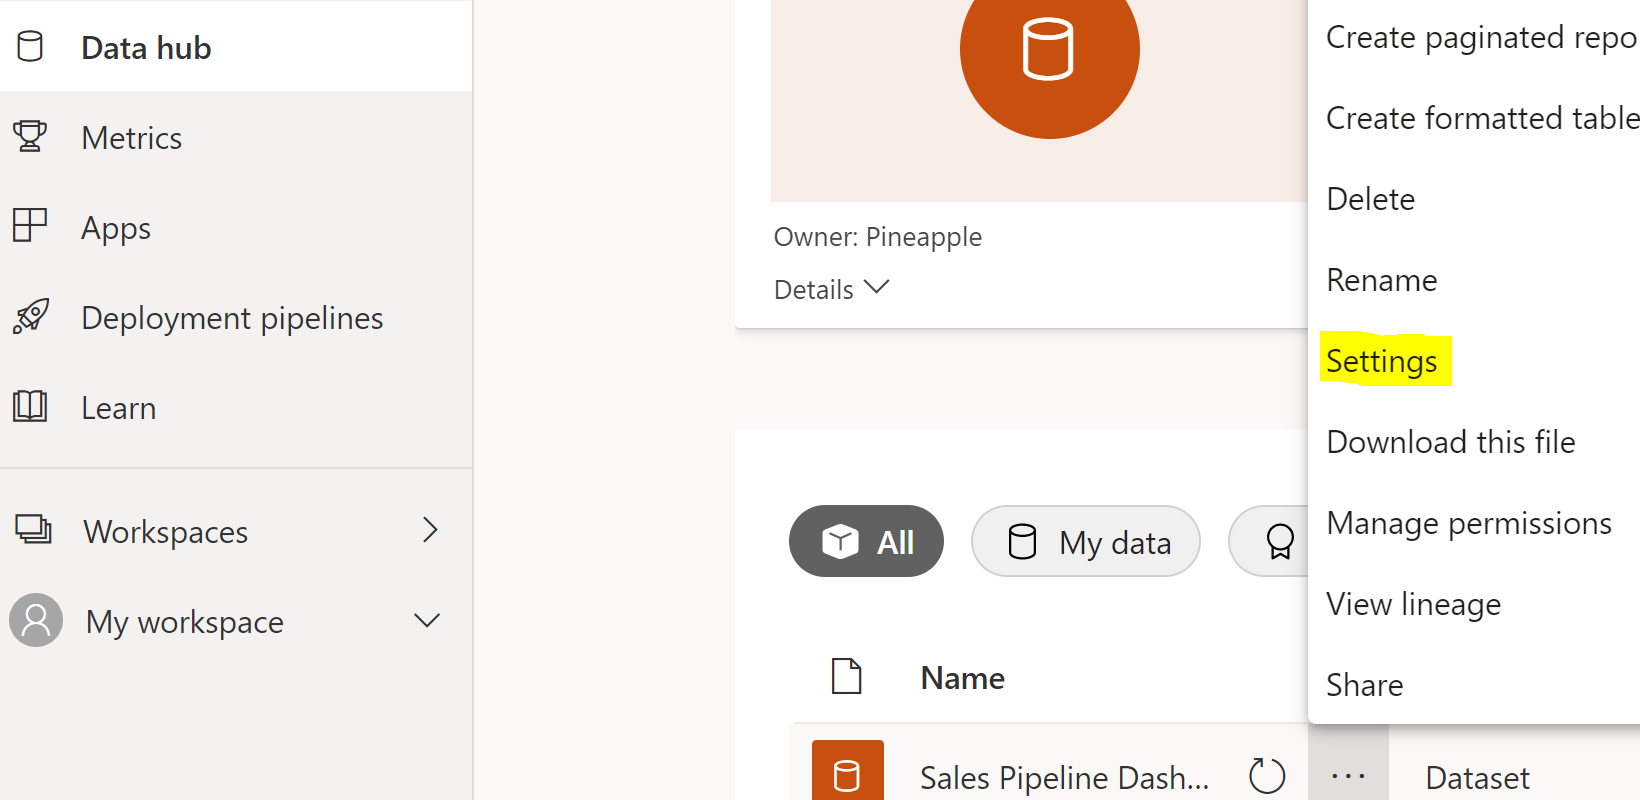Open the more options ellipsis button
Image resolution: width=1640 pixels, height=800 pixels.
(1348, 775)
